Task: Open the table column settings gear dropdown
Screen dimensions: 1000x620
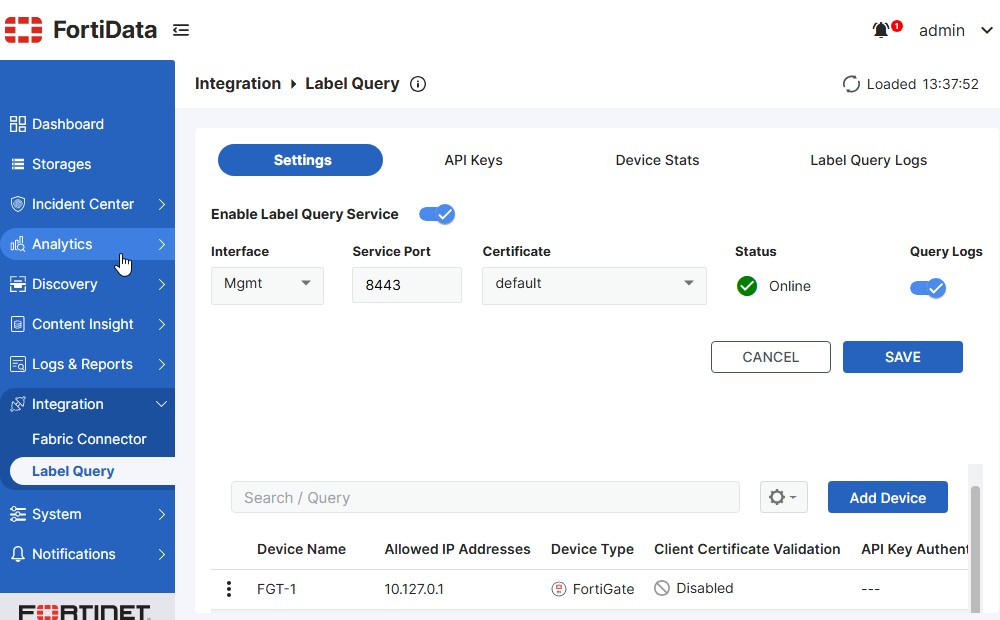Action: (x=784, y=497)
